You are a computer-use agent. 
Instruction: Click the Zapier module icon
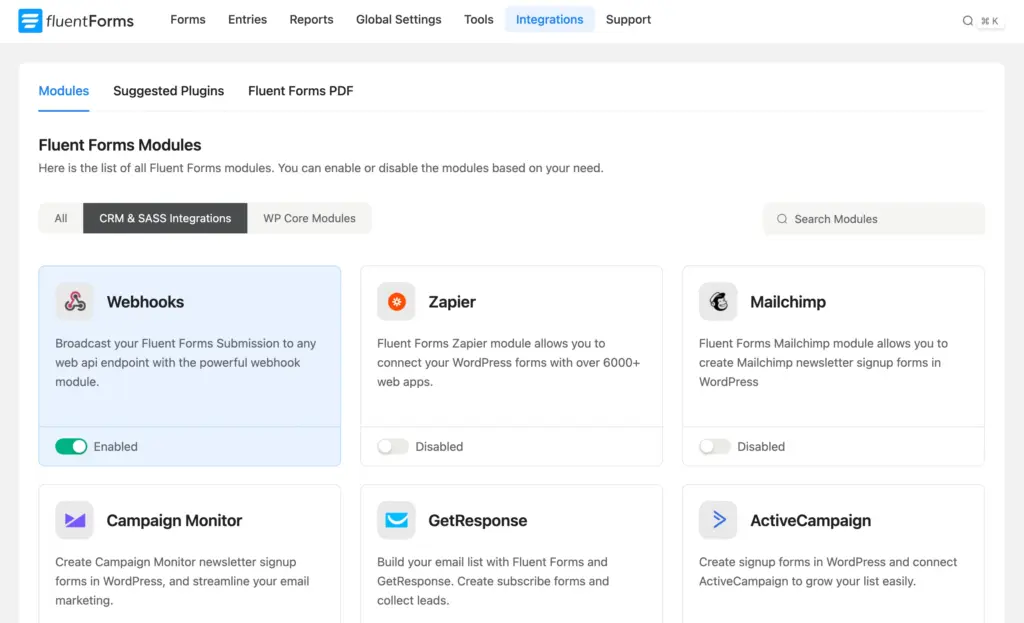click(396, 301)
